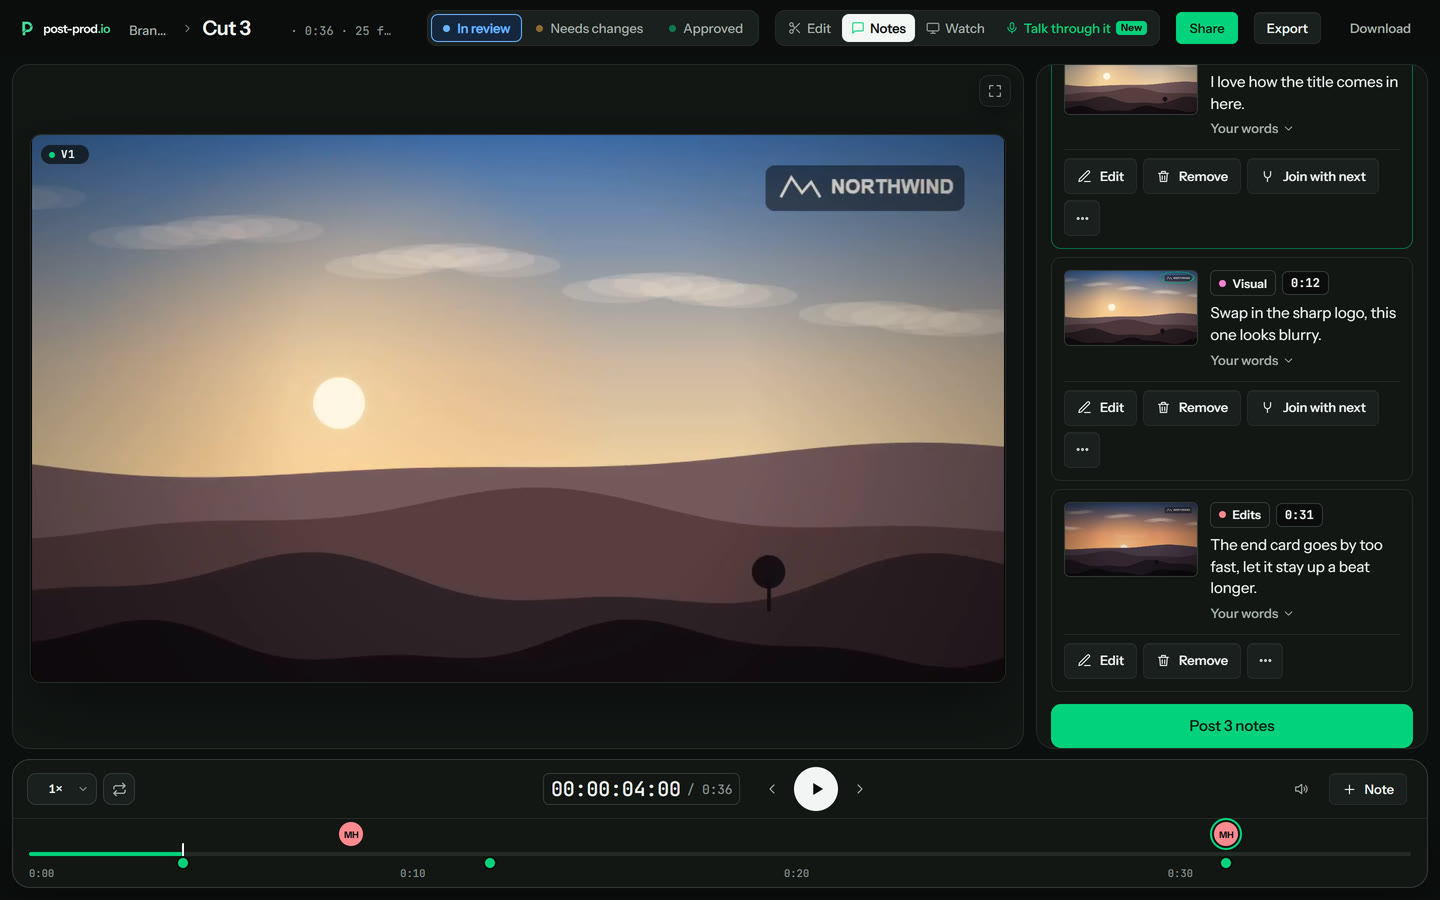Click the timeline progress bar
1440x900 pixels.
[x=720, y=854]
